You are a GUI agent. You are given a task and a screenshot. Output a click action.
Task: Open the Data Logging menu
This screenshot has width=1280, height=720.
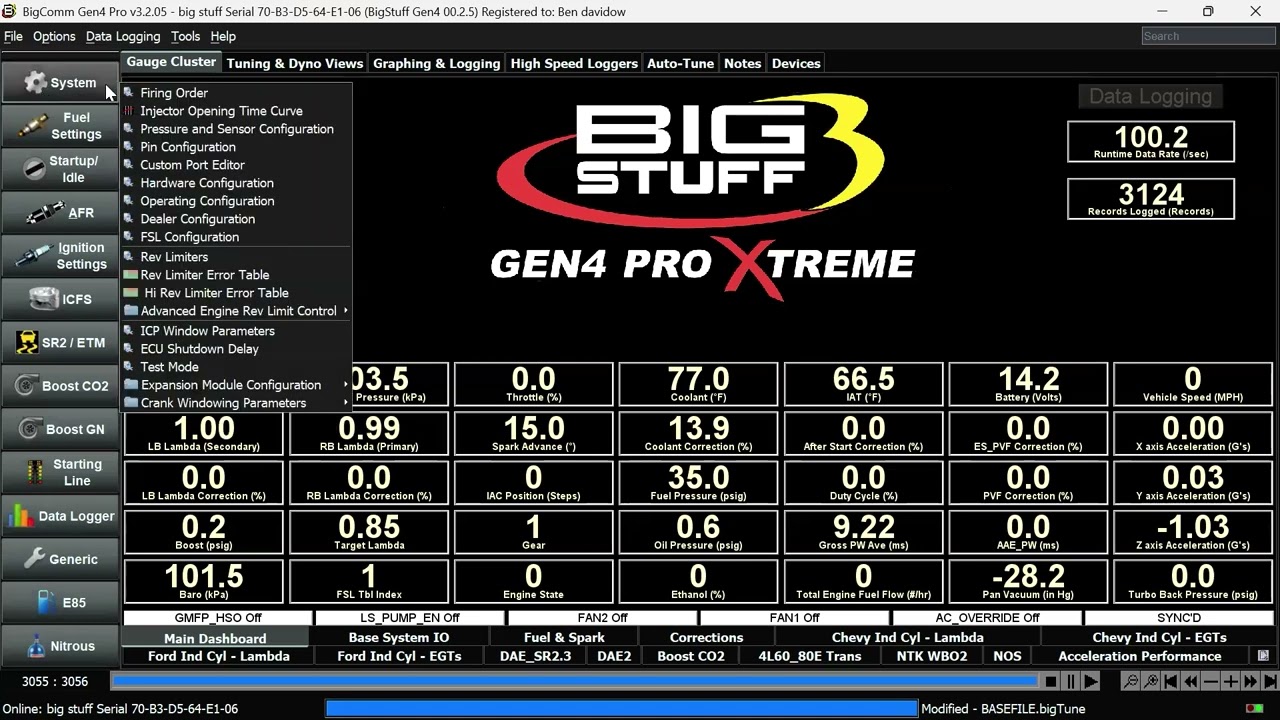coord(123,36)
